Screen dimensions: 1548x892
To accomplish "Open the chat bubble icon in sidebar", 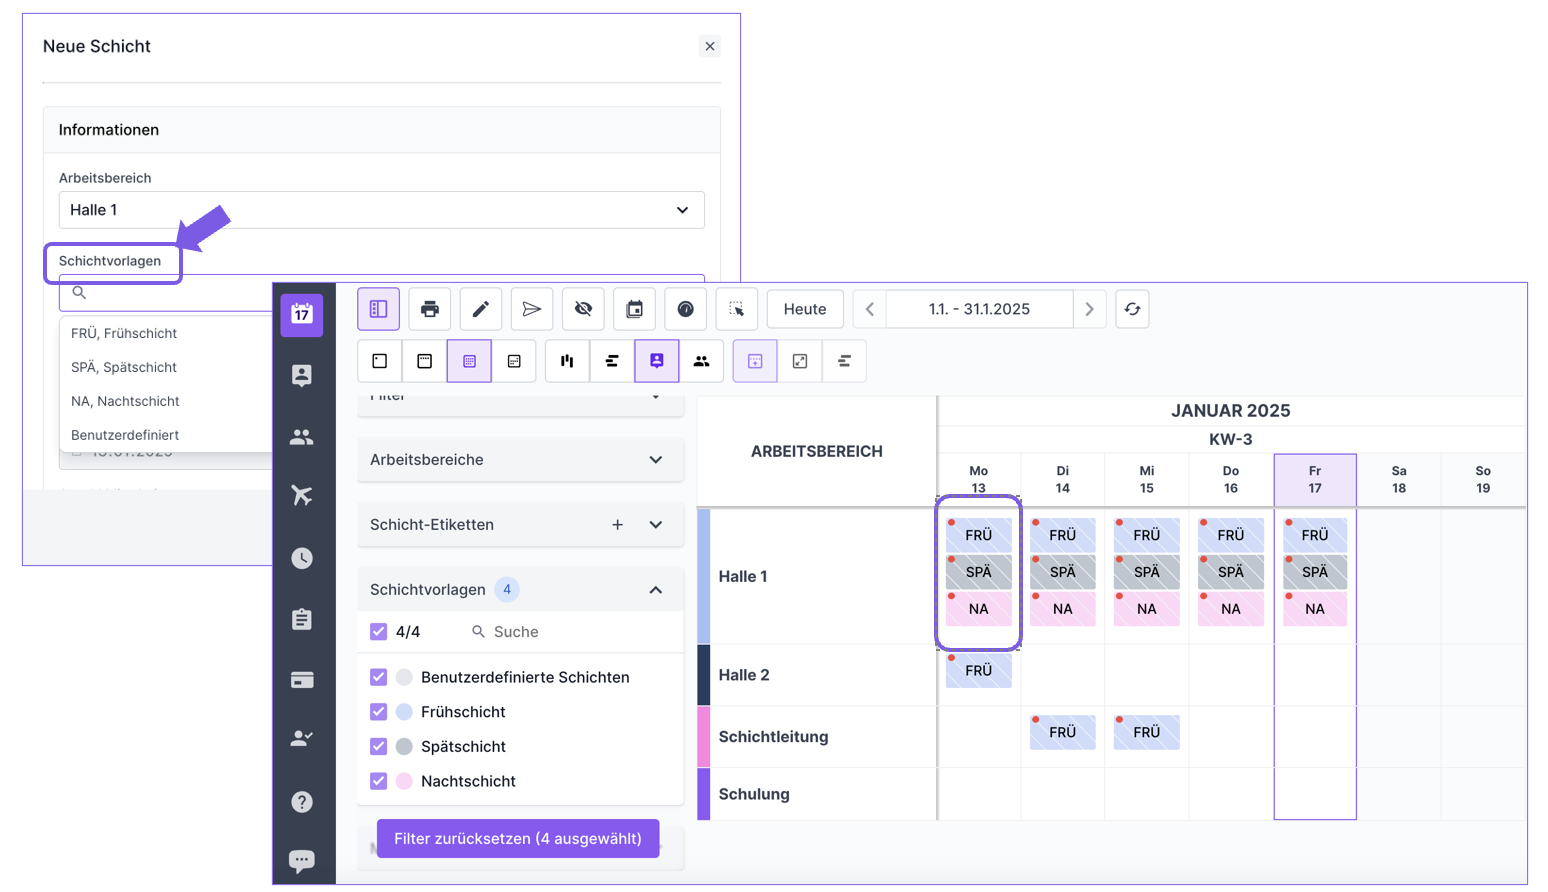I will [x=301, y=860].
